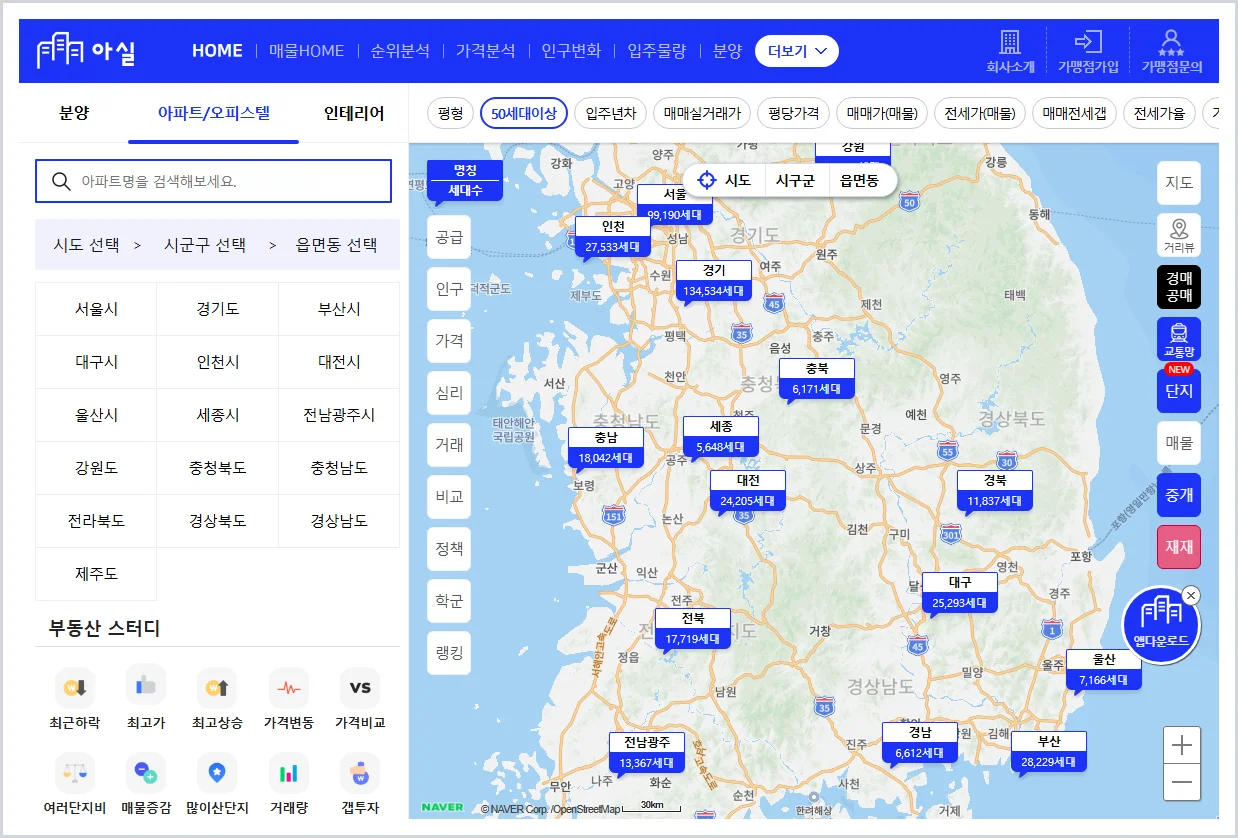1238x838 pixels.
Task: Open the 전세가(매물) filter
Action: click(x=980, y=113)
